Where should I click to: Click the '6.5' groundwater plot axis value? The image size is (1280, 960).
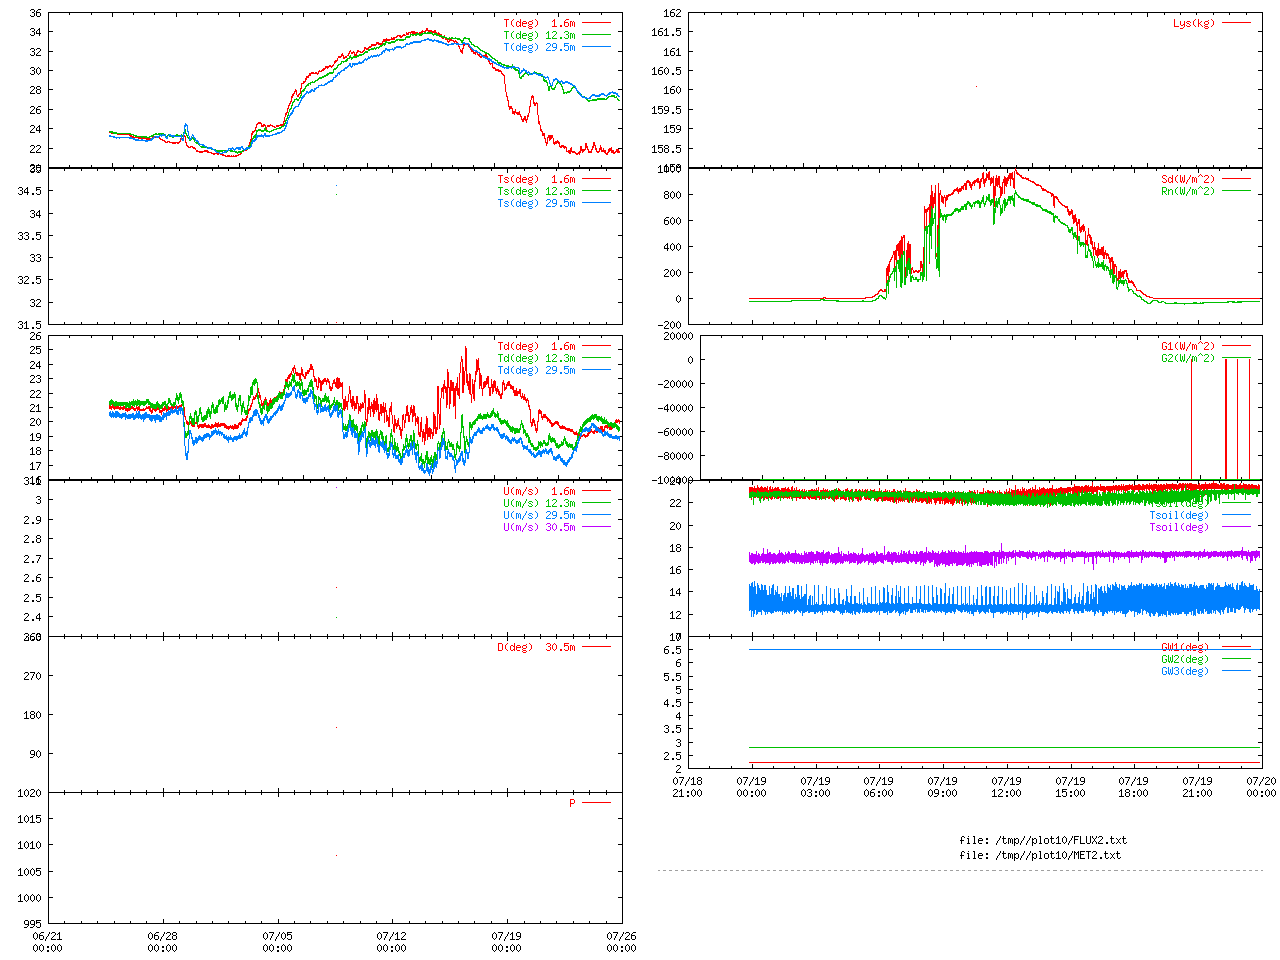[x=672, y=650]
